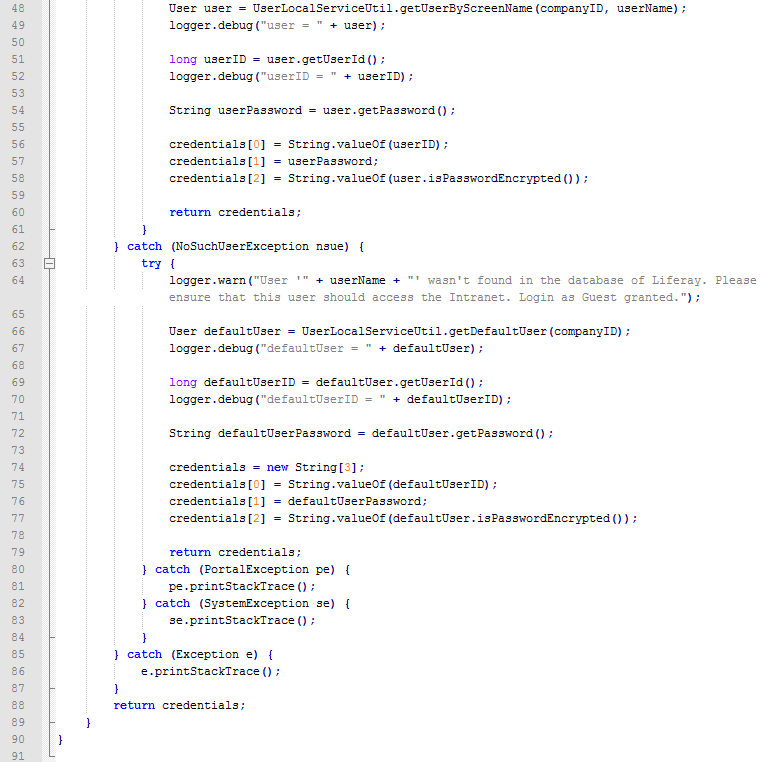Click the string "user = " in logger.debug
Viewport: 774px width, 762px height.
pos(291,26)
